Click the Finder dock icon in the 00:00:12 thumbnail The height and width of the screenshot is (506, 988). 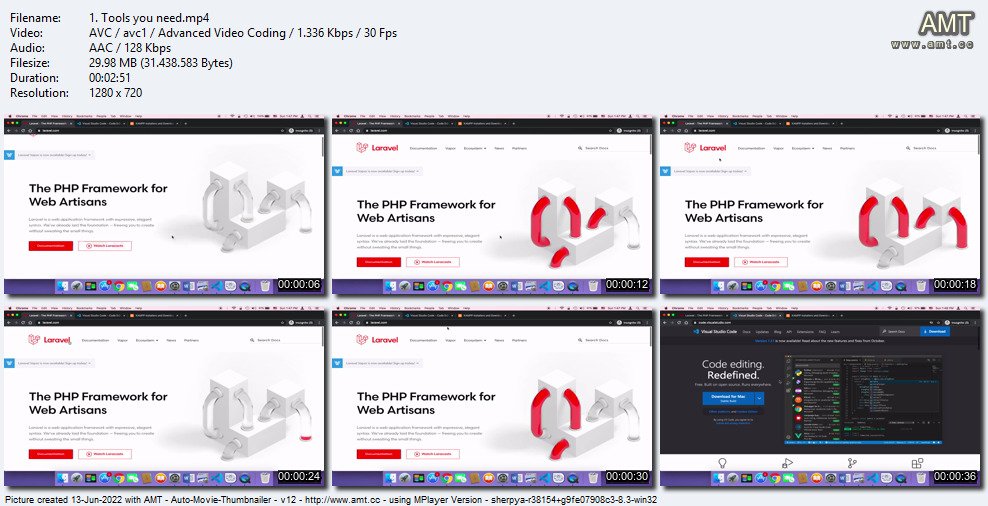[391, 286]
